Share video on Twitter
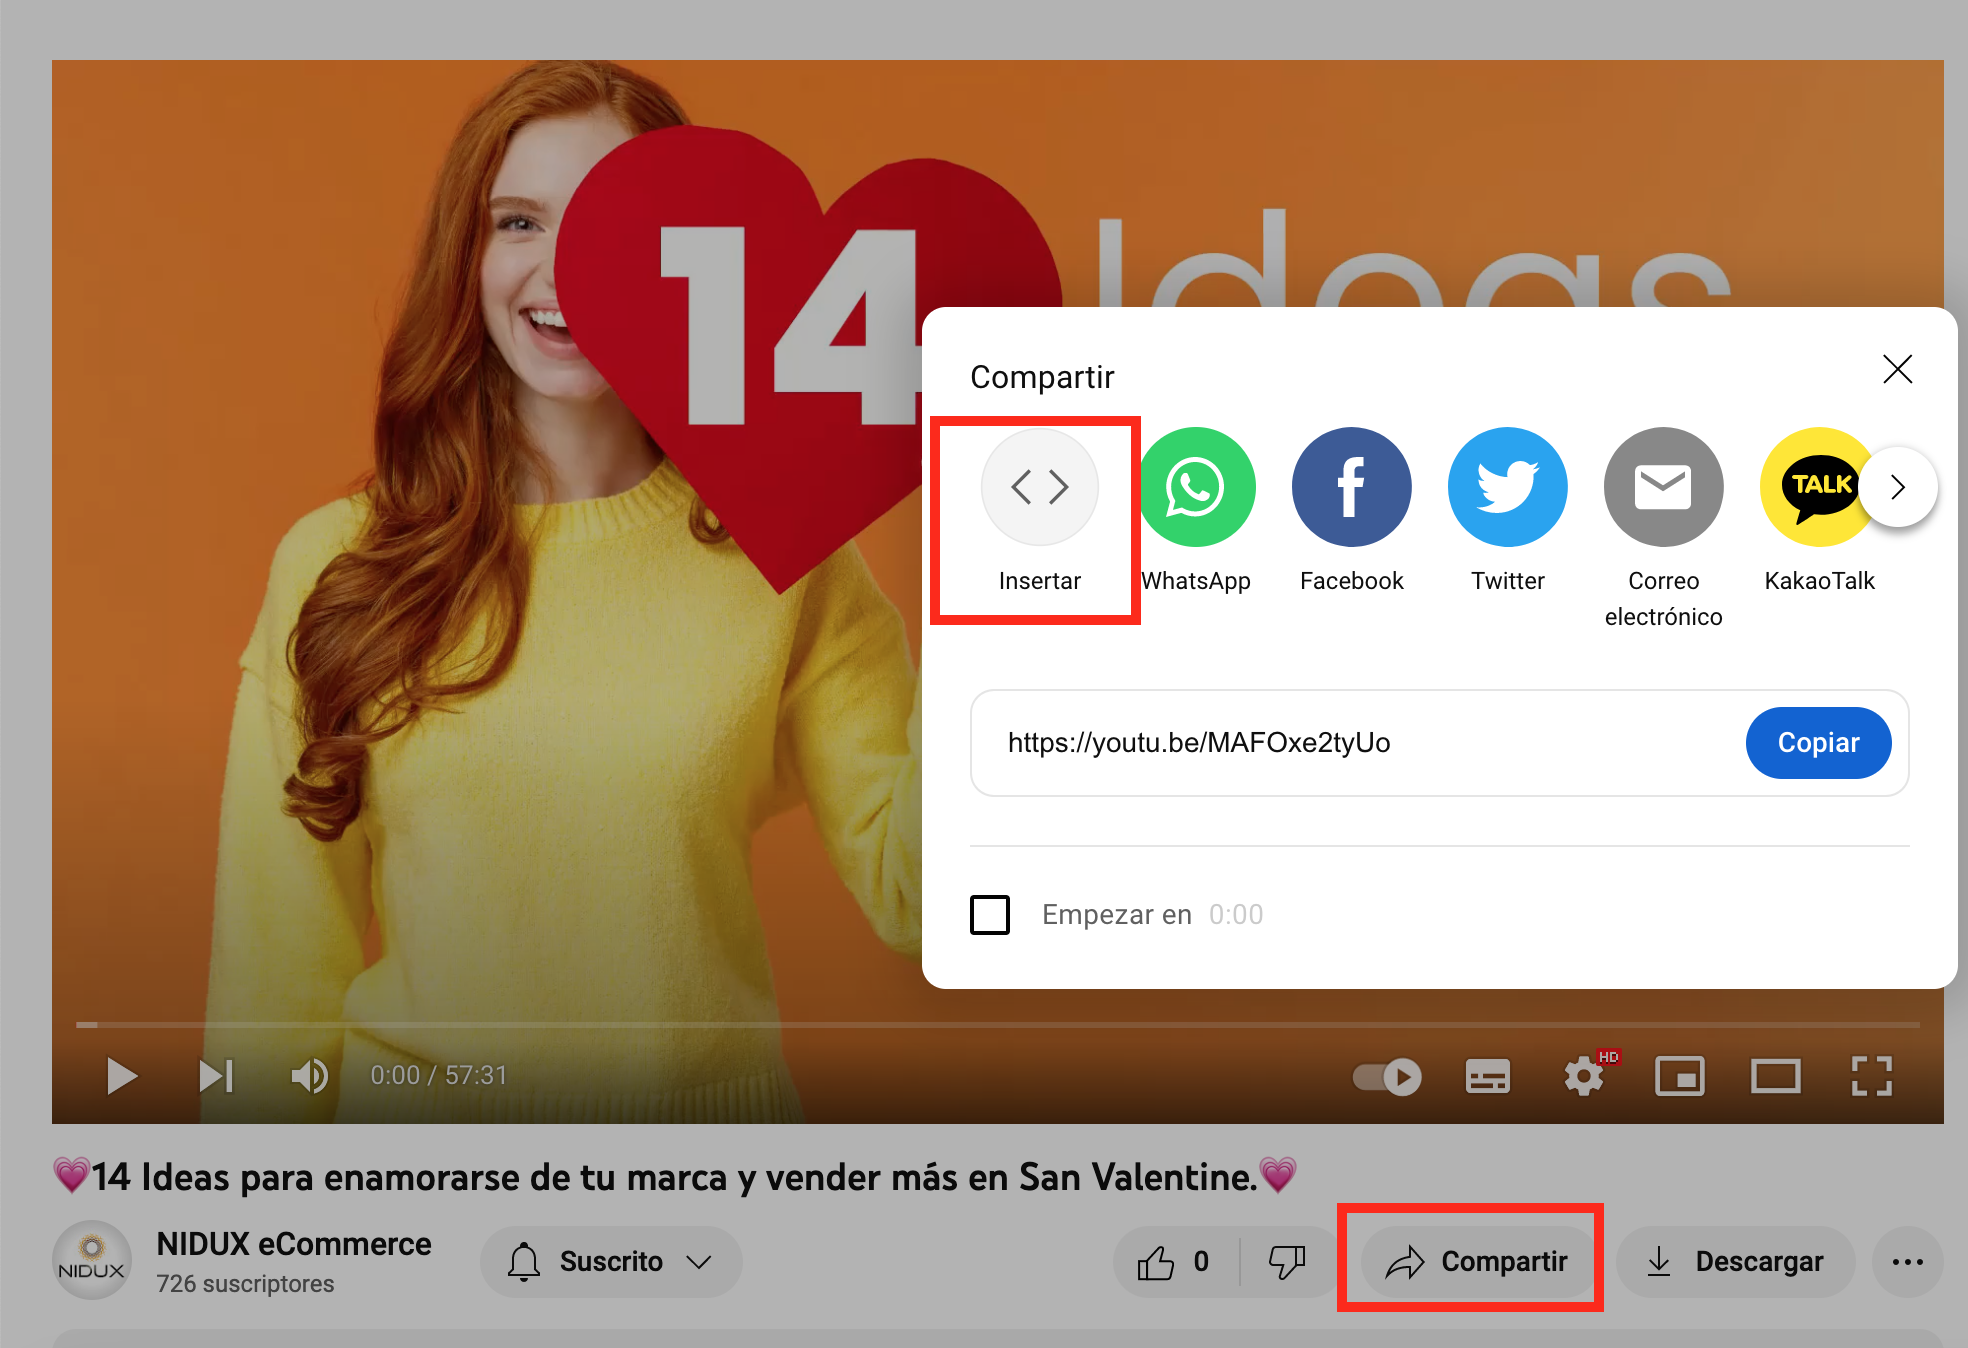This screenshot has height=1348, width=1968. (1507, 487)
